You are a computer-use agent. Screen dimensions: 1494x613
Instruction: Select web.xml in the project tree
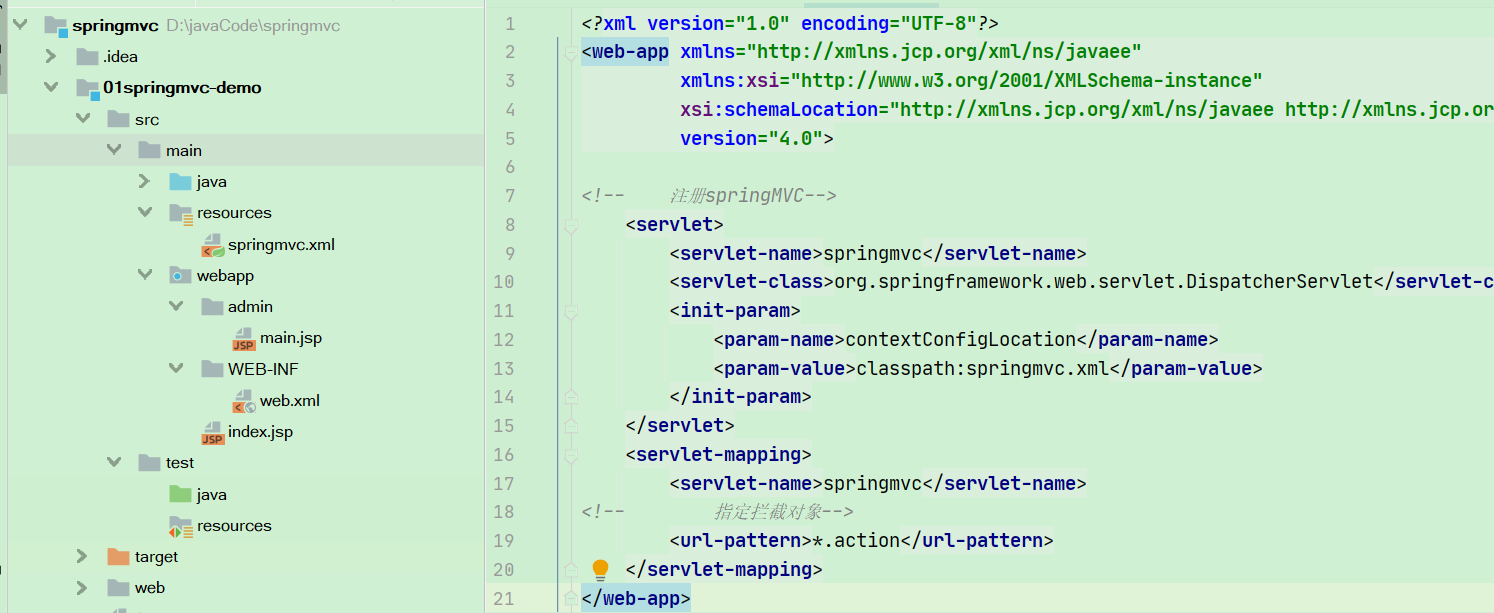pos(290,401)
